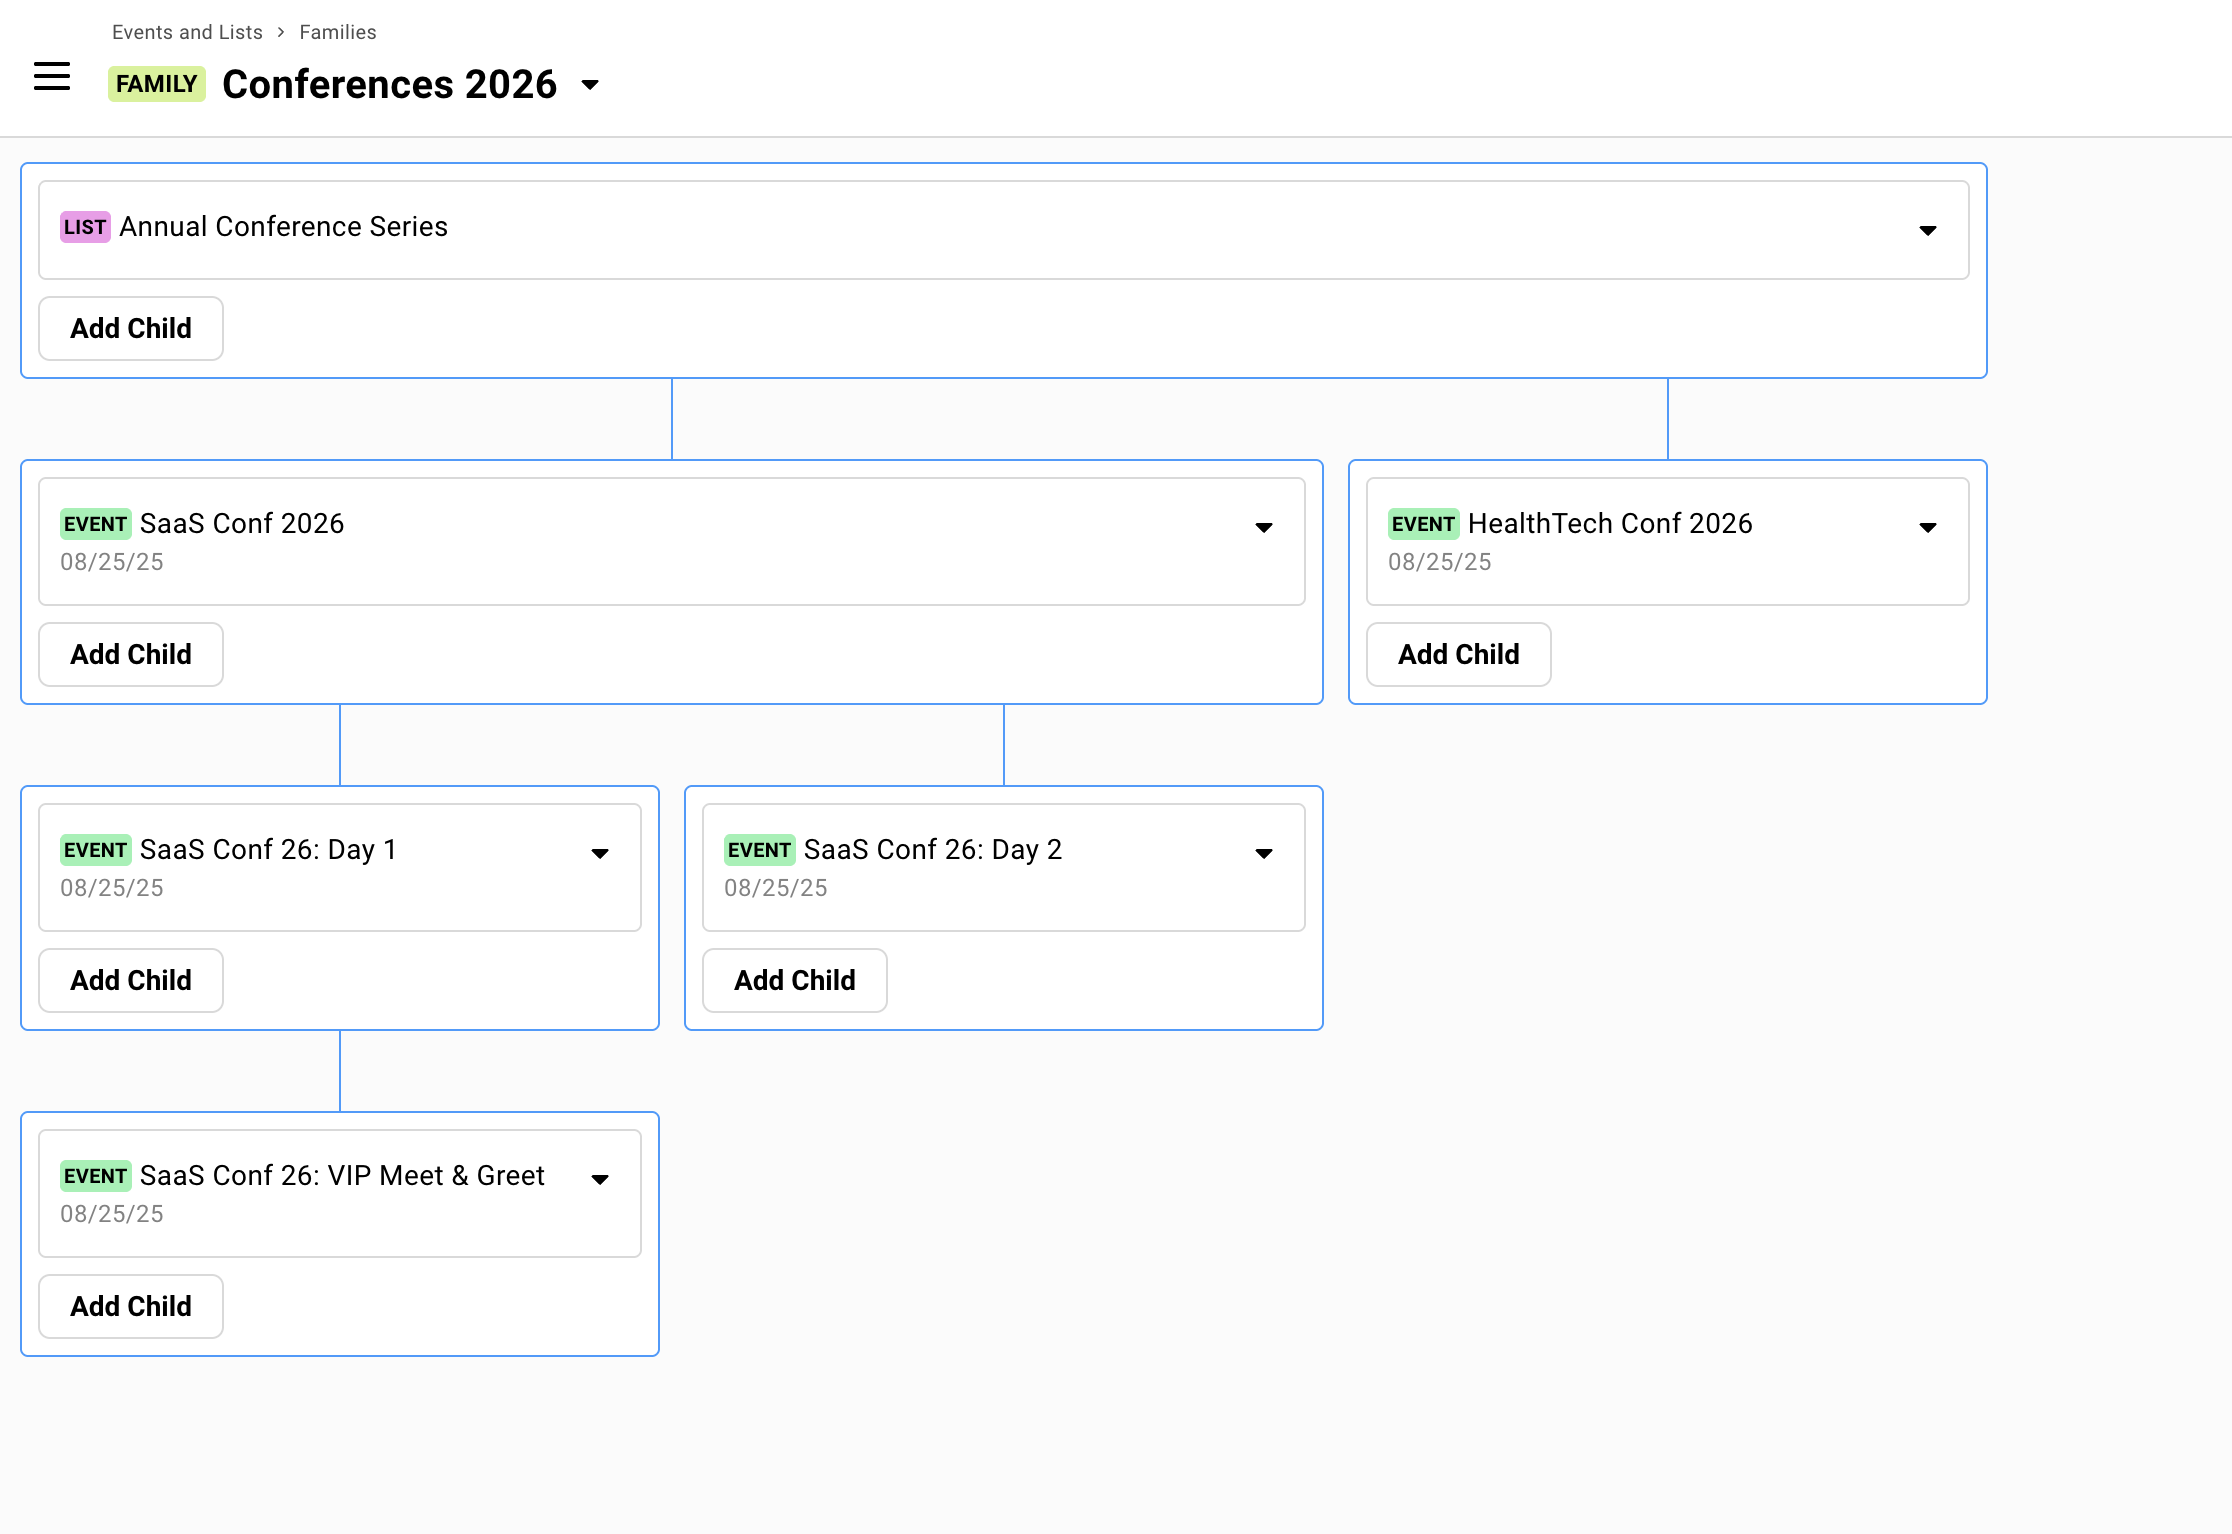Open the dropdown on SaaS Conf 2026 card
The image size is (2232, 1534).
(1264, 527)
